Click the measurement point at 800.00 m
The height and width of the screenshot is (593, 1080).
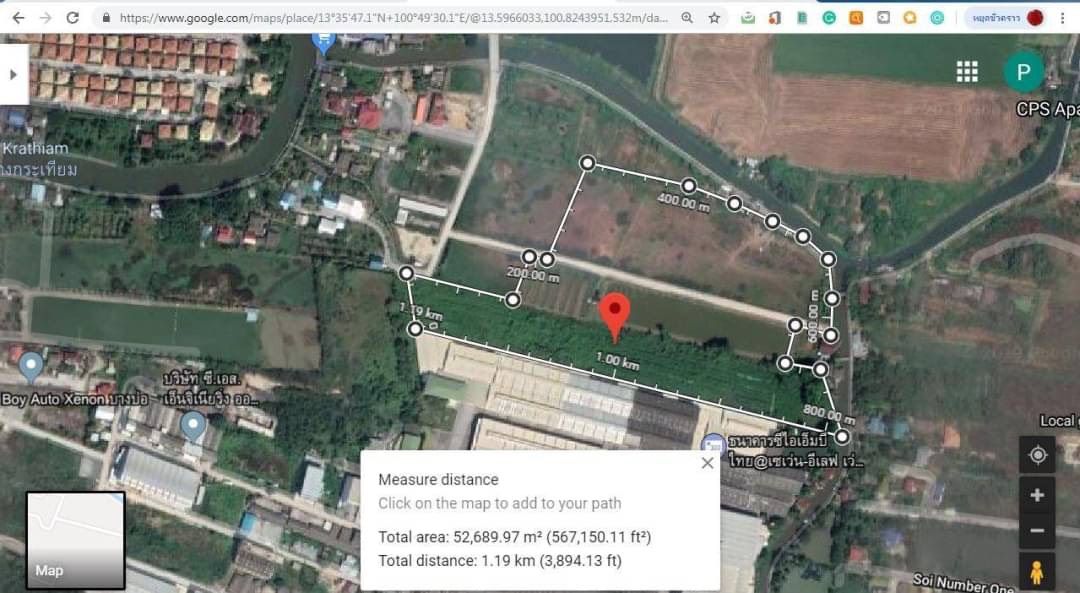pyautogui.click(x=842, y=436)
